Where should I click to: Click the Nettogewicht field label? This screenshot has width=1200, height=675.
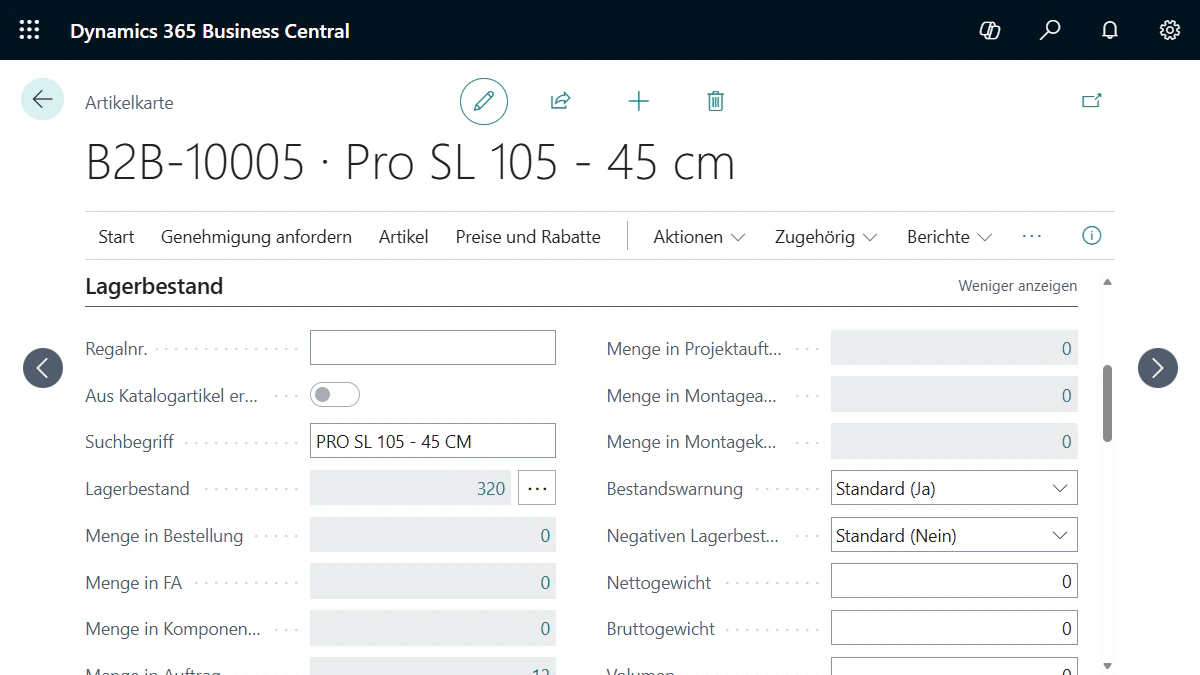pyautogui.click(x=659, y=582)
